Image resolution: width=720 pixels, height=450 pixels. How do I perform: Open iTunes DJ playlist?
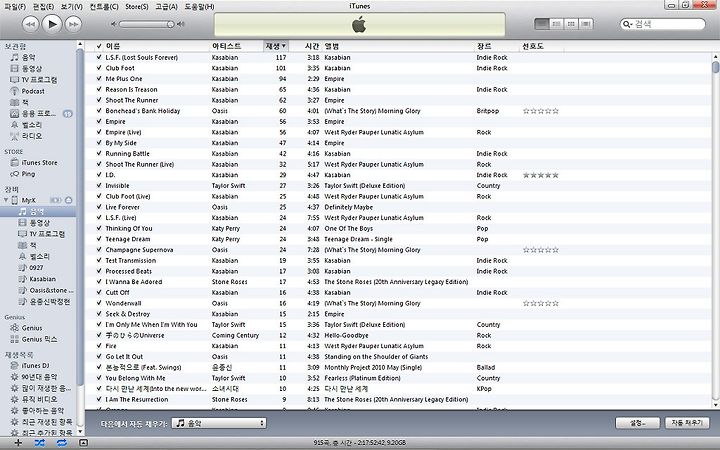point(35,366)
